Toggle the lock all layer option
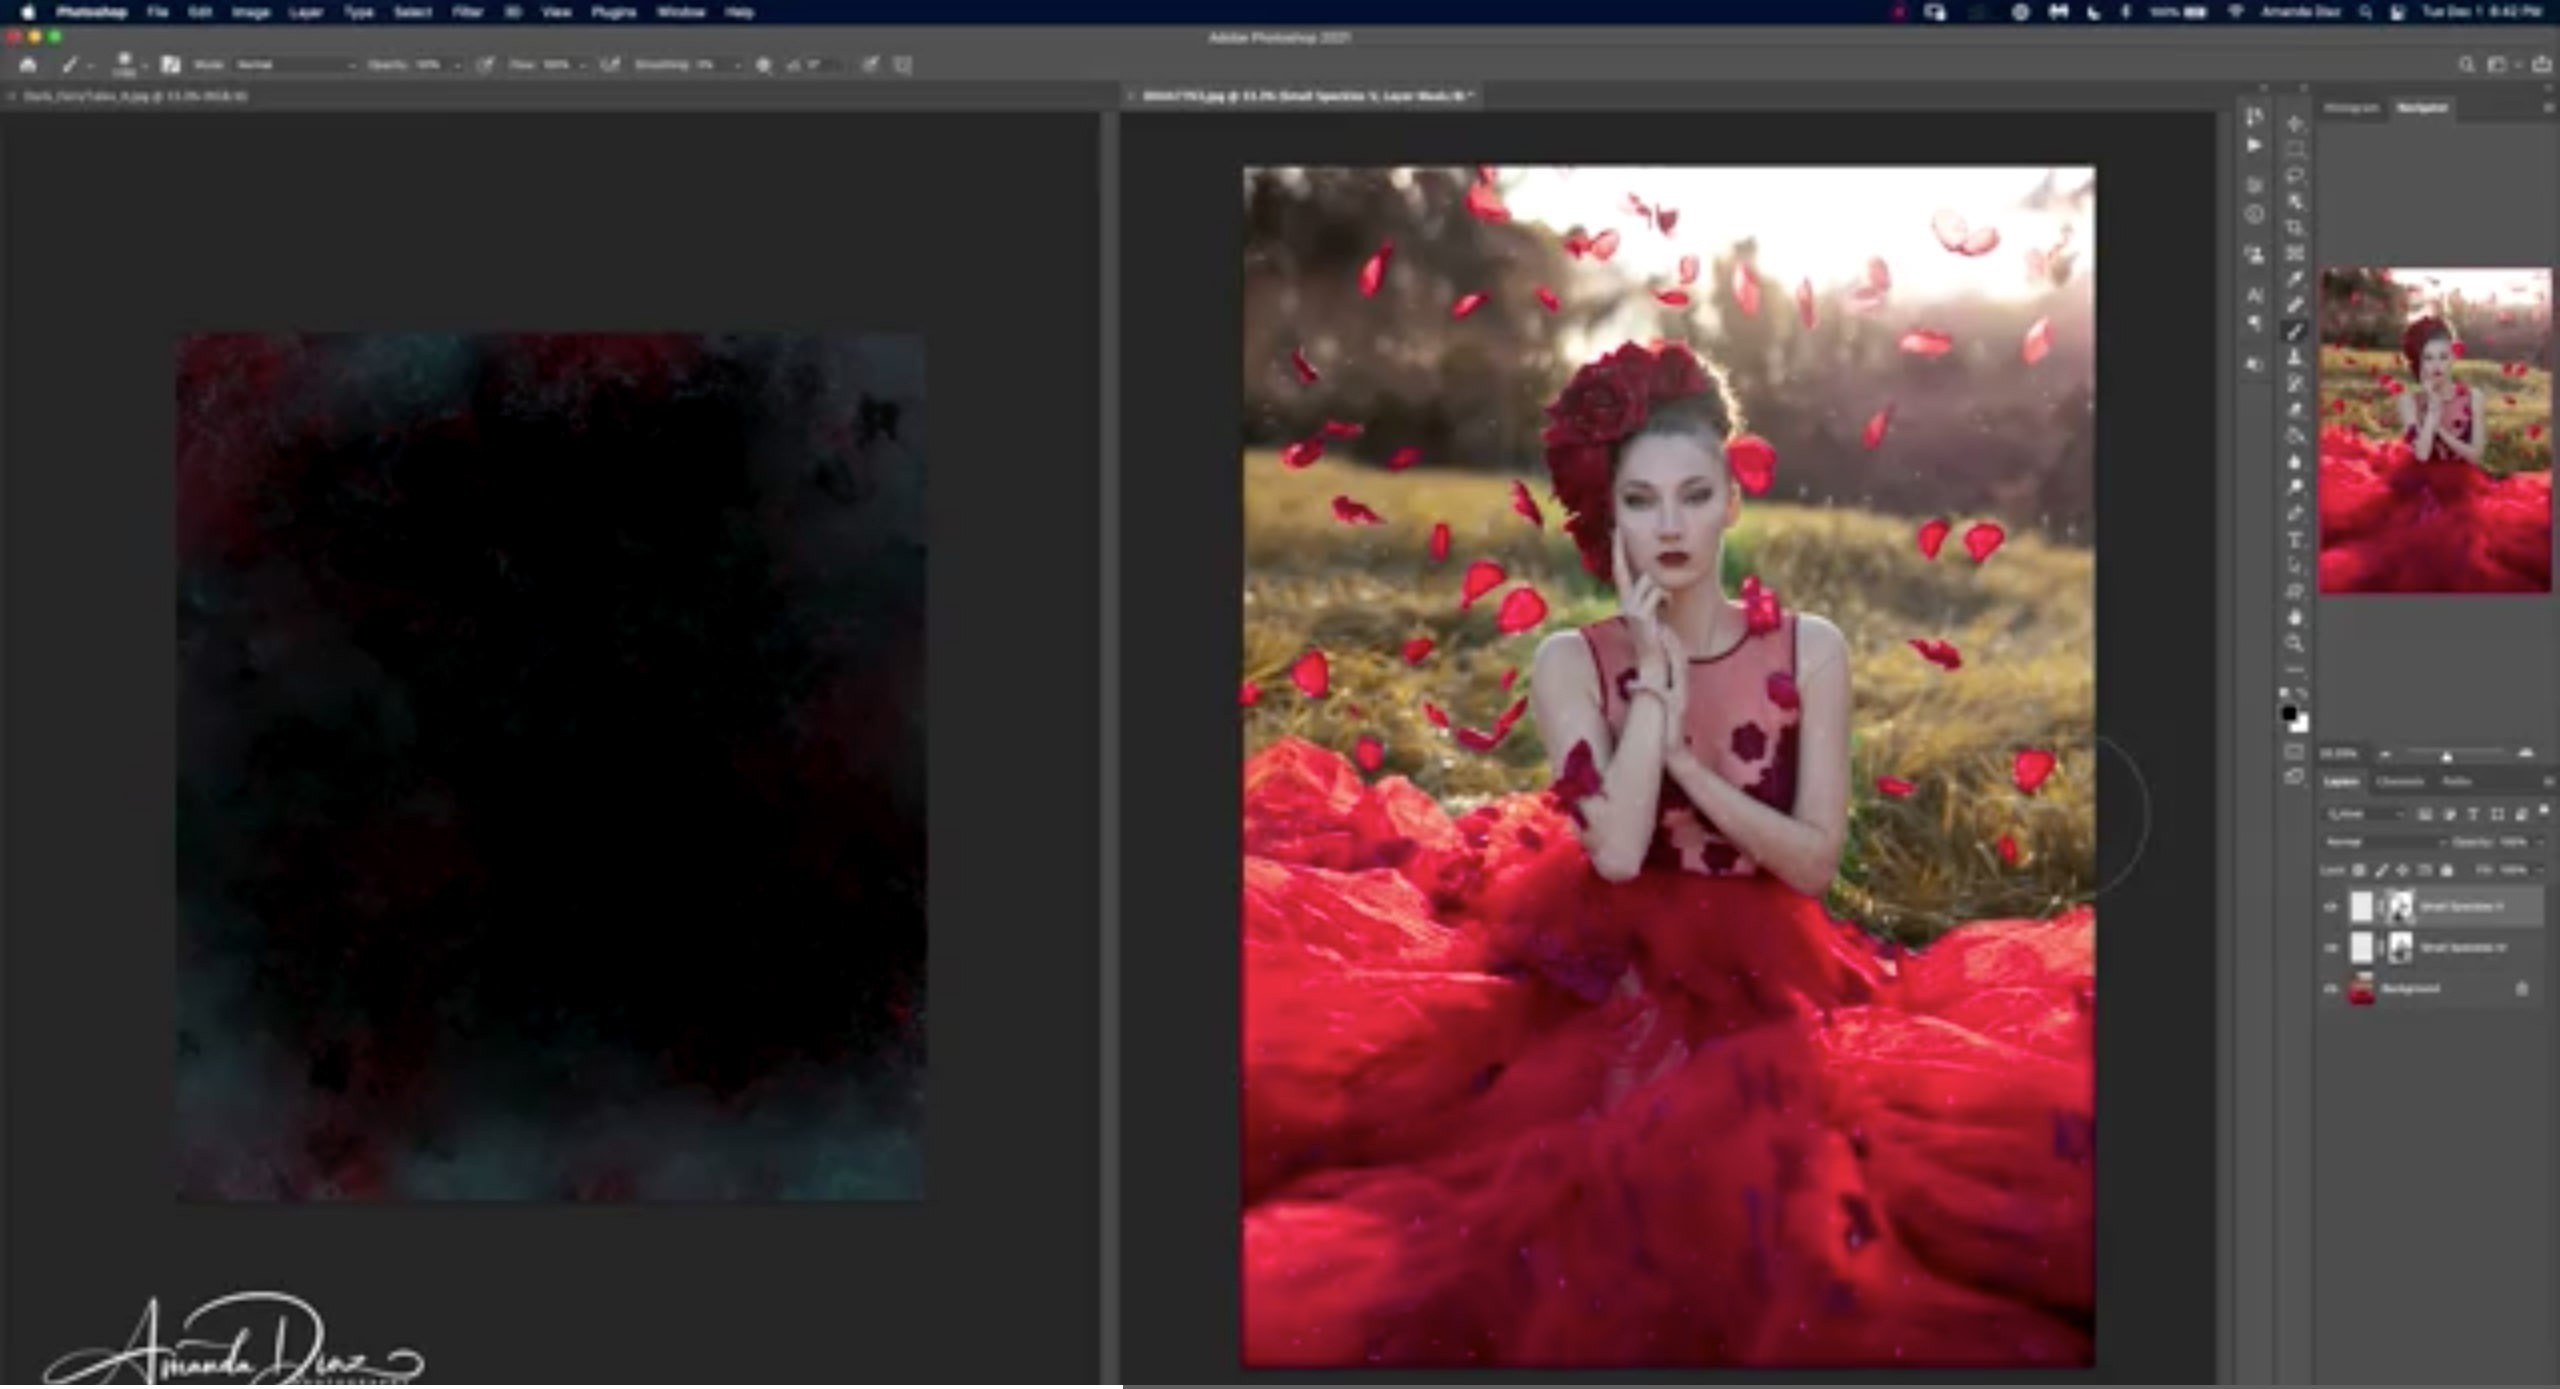This screenshot has height=1389, width=2560. (2446, 870)
